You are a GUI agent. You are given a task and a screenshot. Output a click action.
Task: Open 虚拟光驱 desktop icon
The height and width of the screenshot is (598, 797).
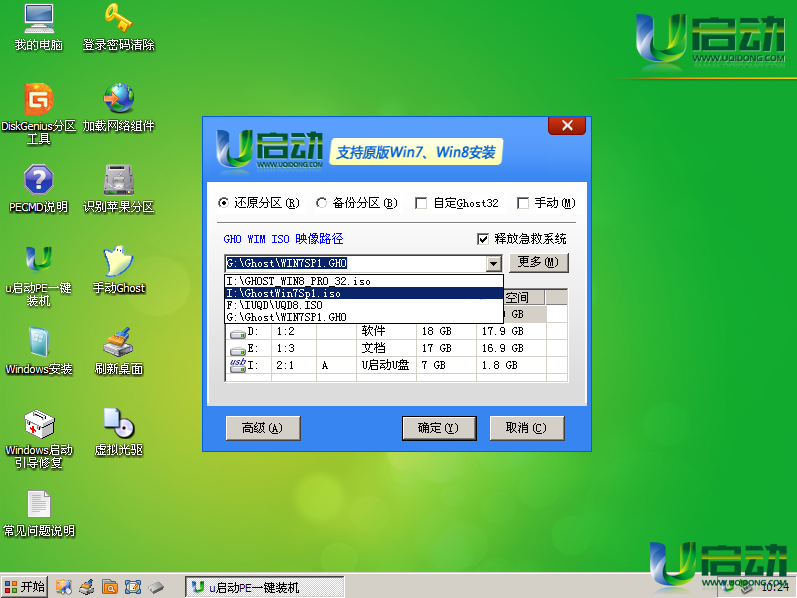tap(118, 424)
